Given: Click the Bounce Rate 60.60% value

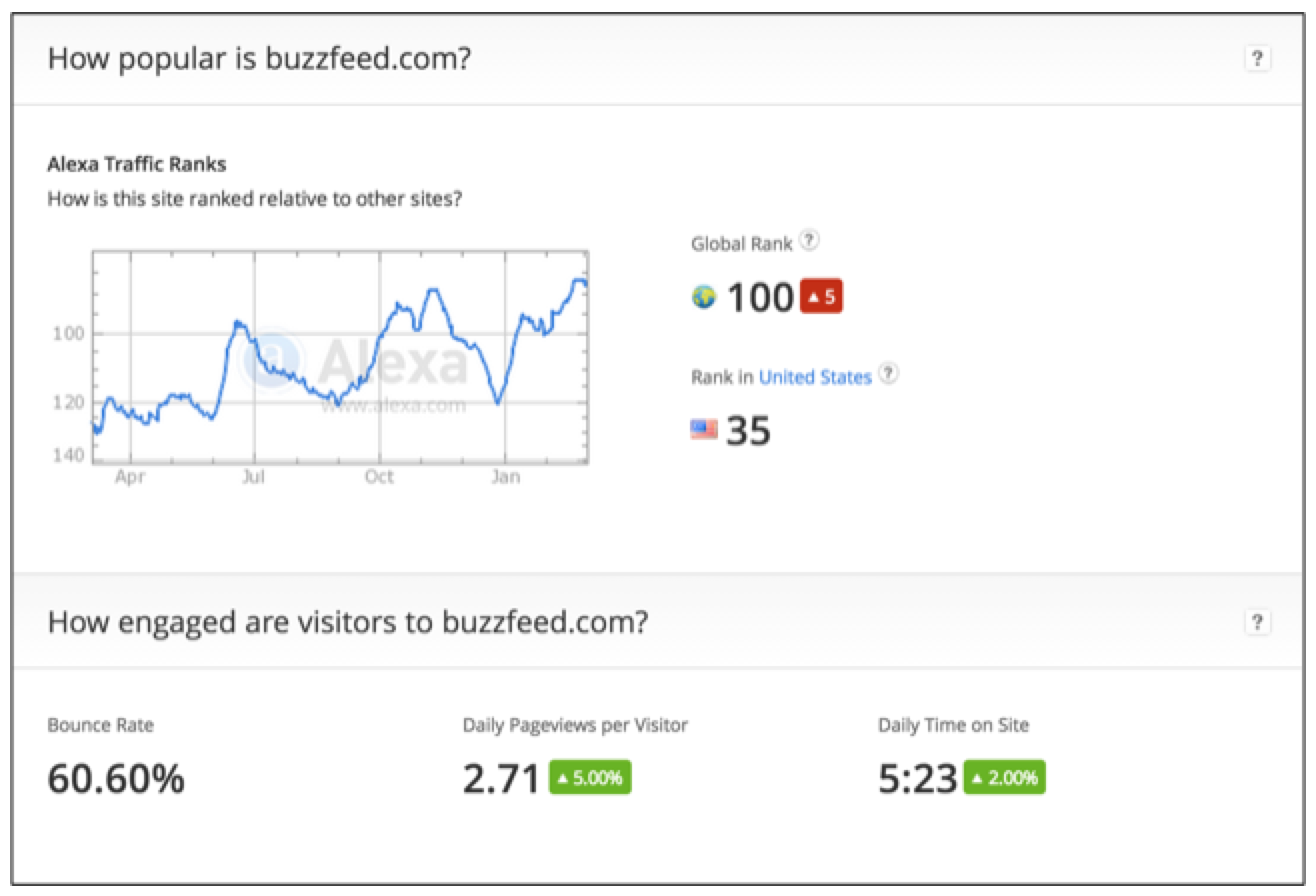Looking at the screenshot, I should coord(116,778).
